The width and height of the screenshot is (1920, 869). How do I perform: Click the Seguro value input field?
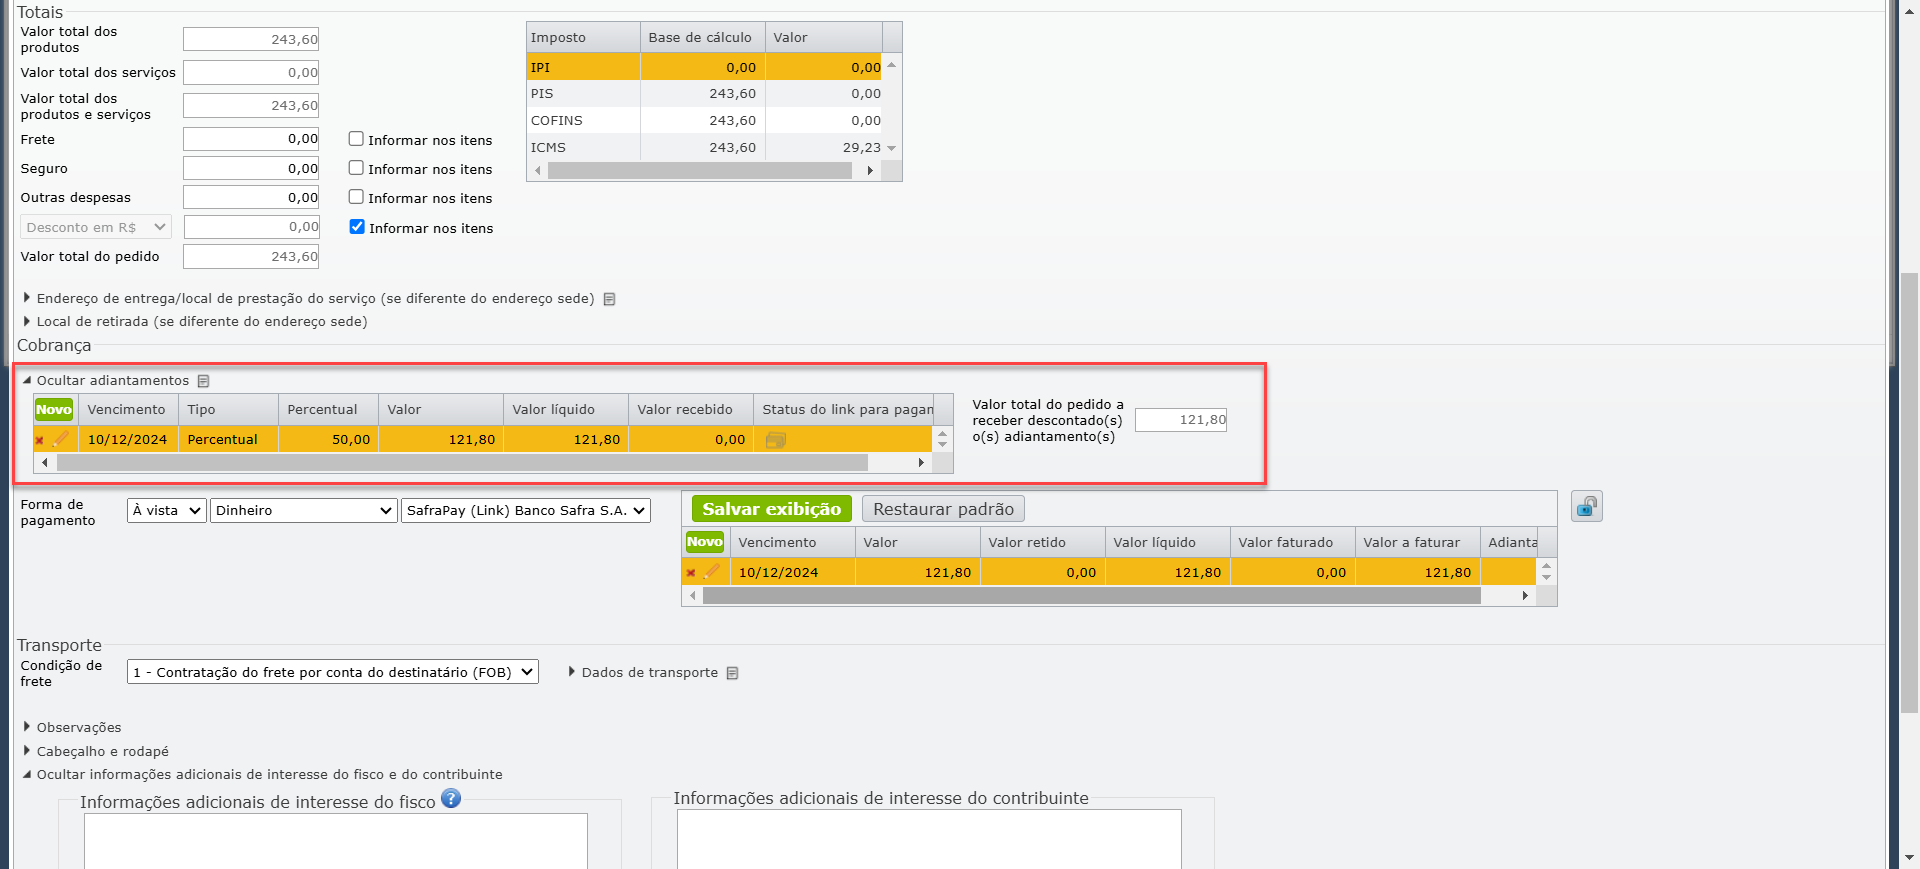pos(251,168)
